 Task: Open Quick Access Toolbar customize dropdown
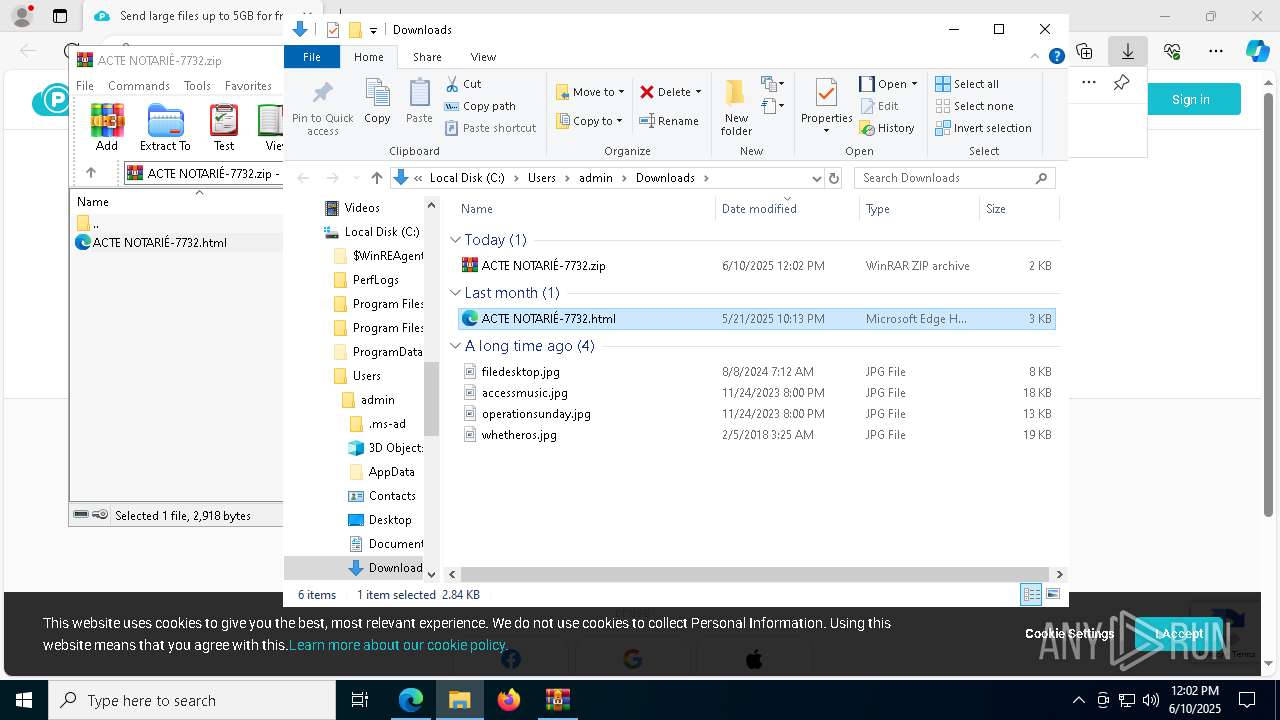[373, 30]
